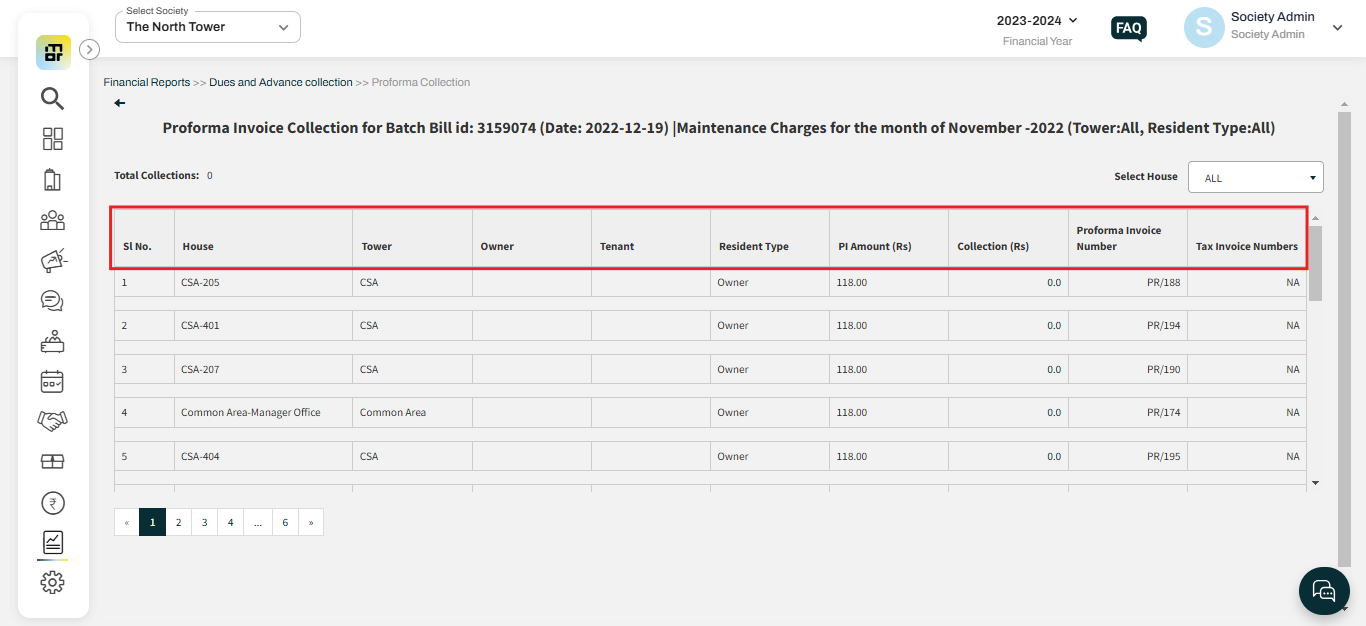Screen dimensions: 1366x626
Task: Go to next page with » button
Action: 311,522
